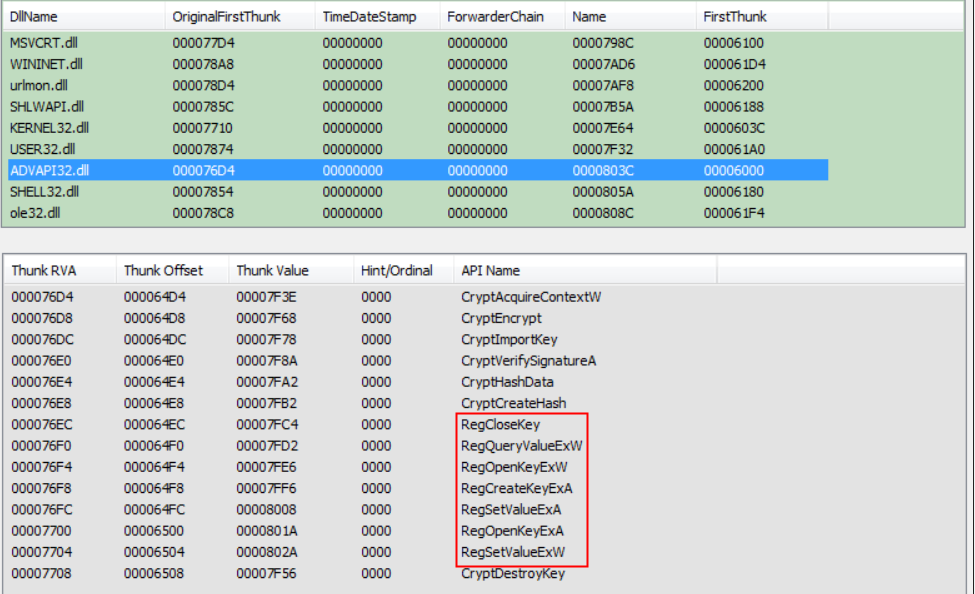Click the Thunk Value column header

point(291,271)
